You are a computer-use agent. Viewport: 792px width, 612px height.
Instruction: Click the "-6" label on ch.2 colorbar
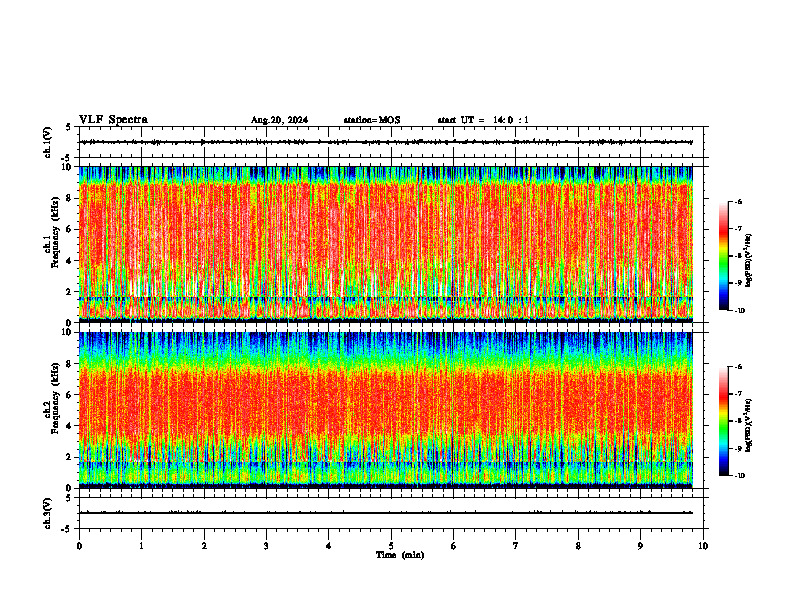click(738, 367)
